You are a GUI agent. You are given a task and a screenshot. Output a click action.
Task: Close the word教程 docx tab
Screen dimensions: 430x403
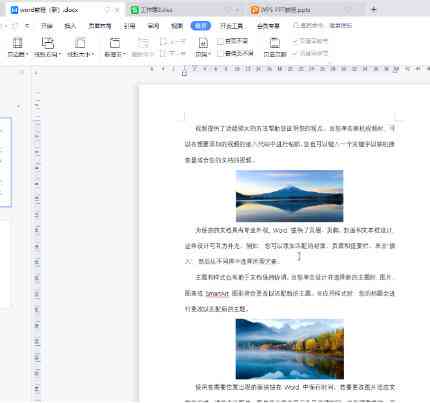(117, 10)
